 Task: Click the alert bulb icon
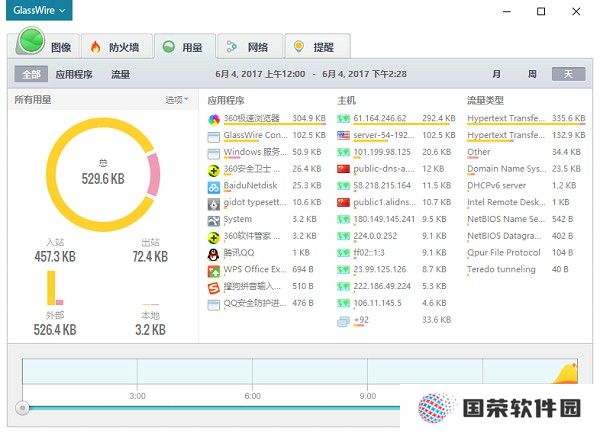point(298,46)
